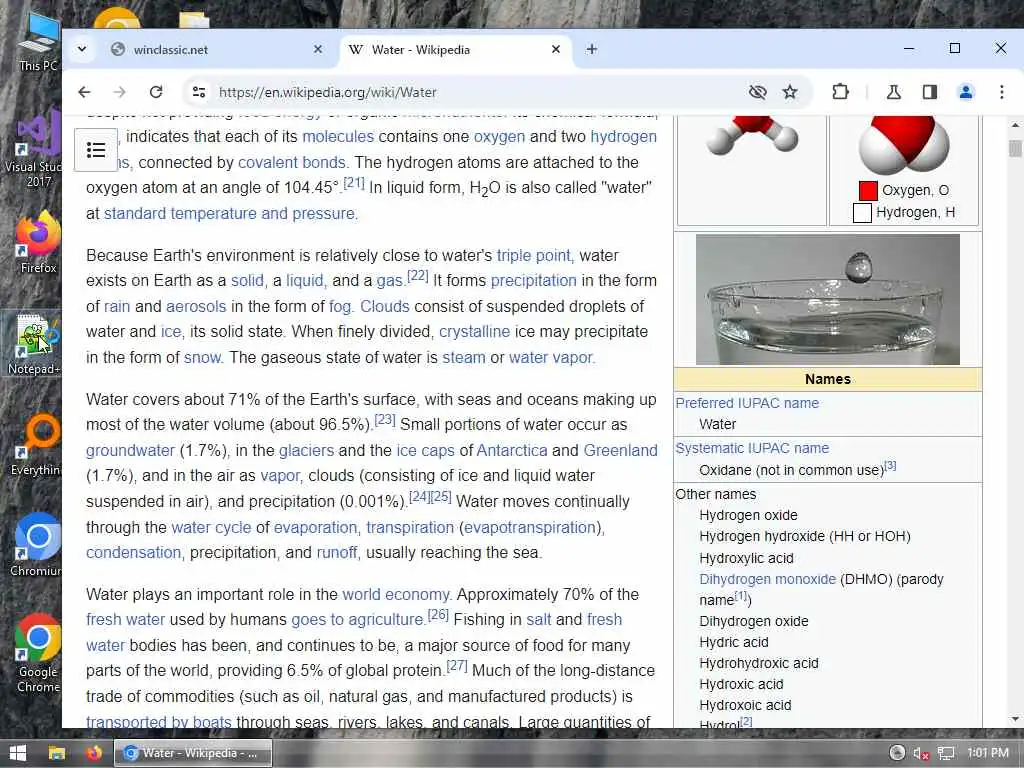This screenshot has width=1024, height=768.
Task: Click the round system tray icon
Action: tap(897, 753)
